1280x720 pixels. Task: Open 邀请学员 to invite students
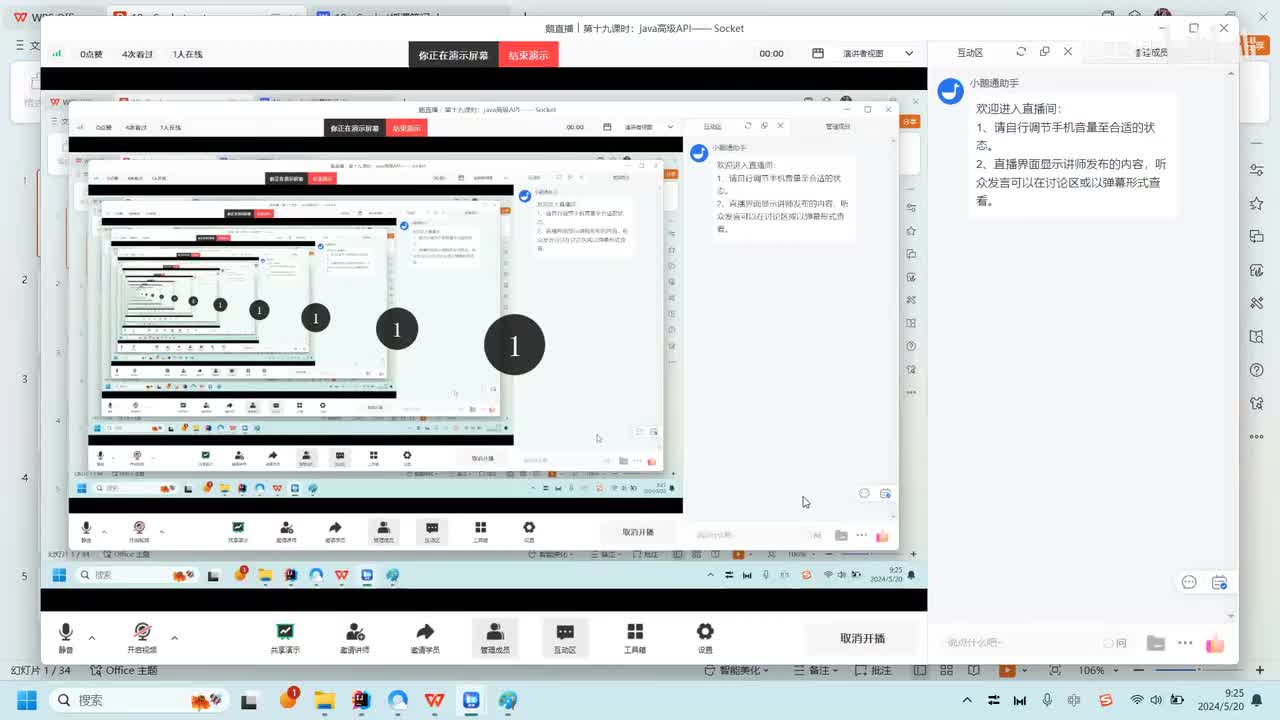[425, 637]
